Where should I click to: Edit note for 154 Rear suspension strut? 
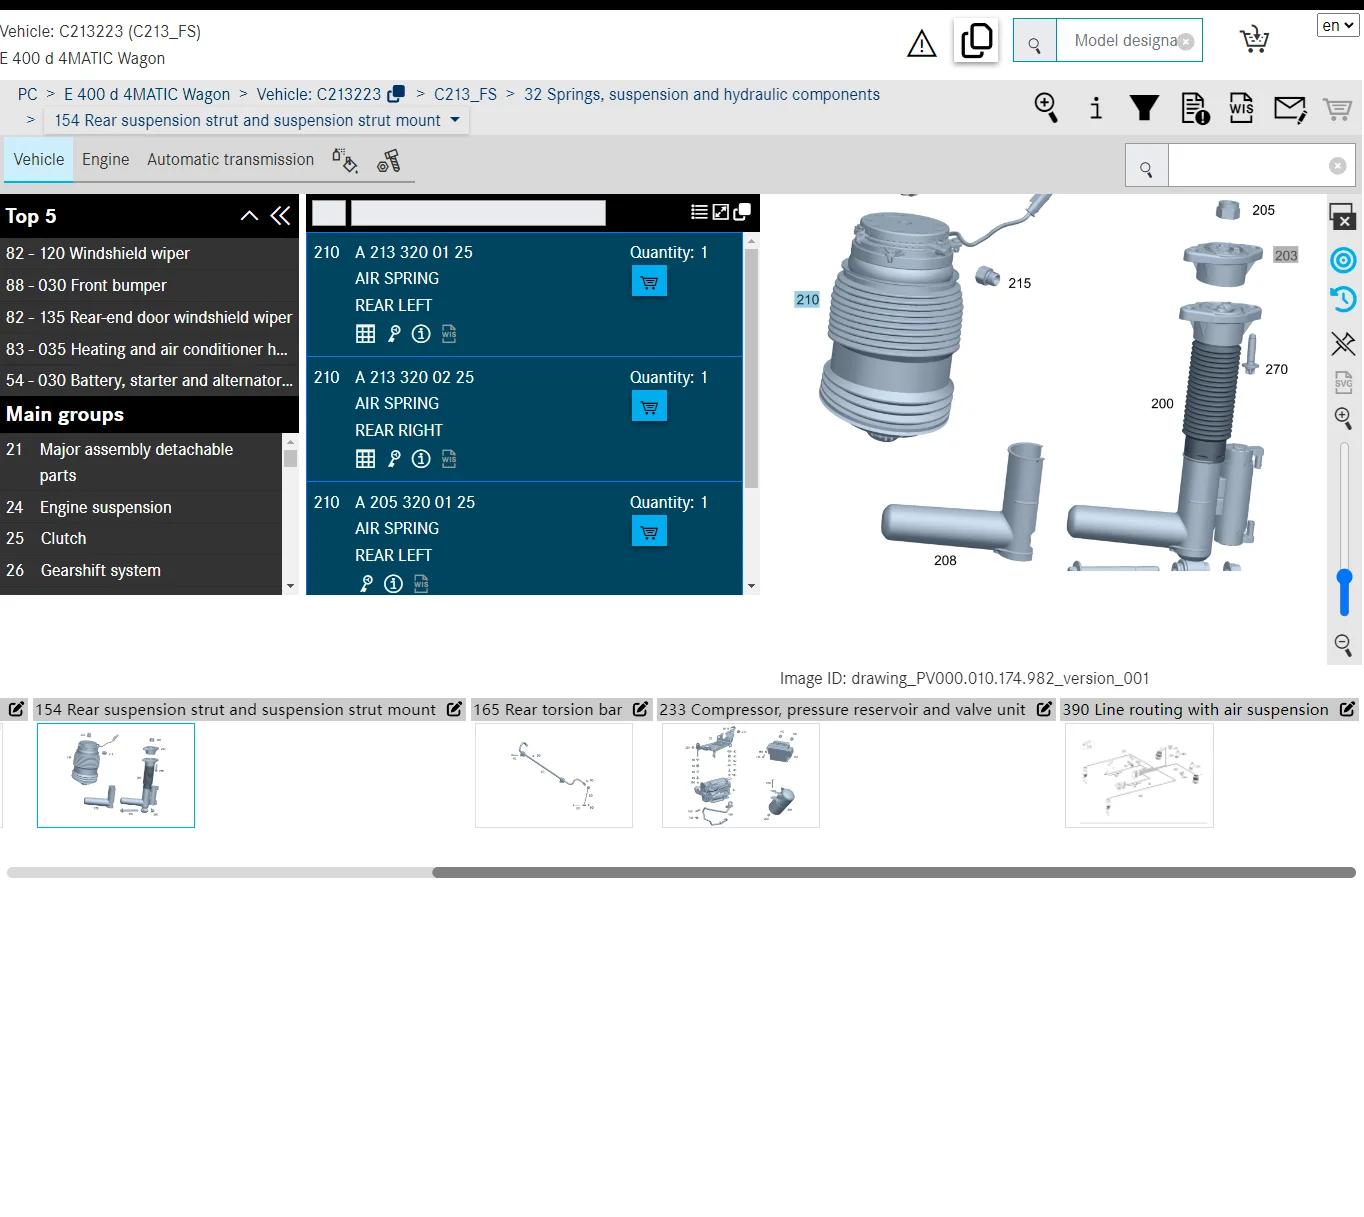click(454, 709)
